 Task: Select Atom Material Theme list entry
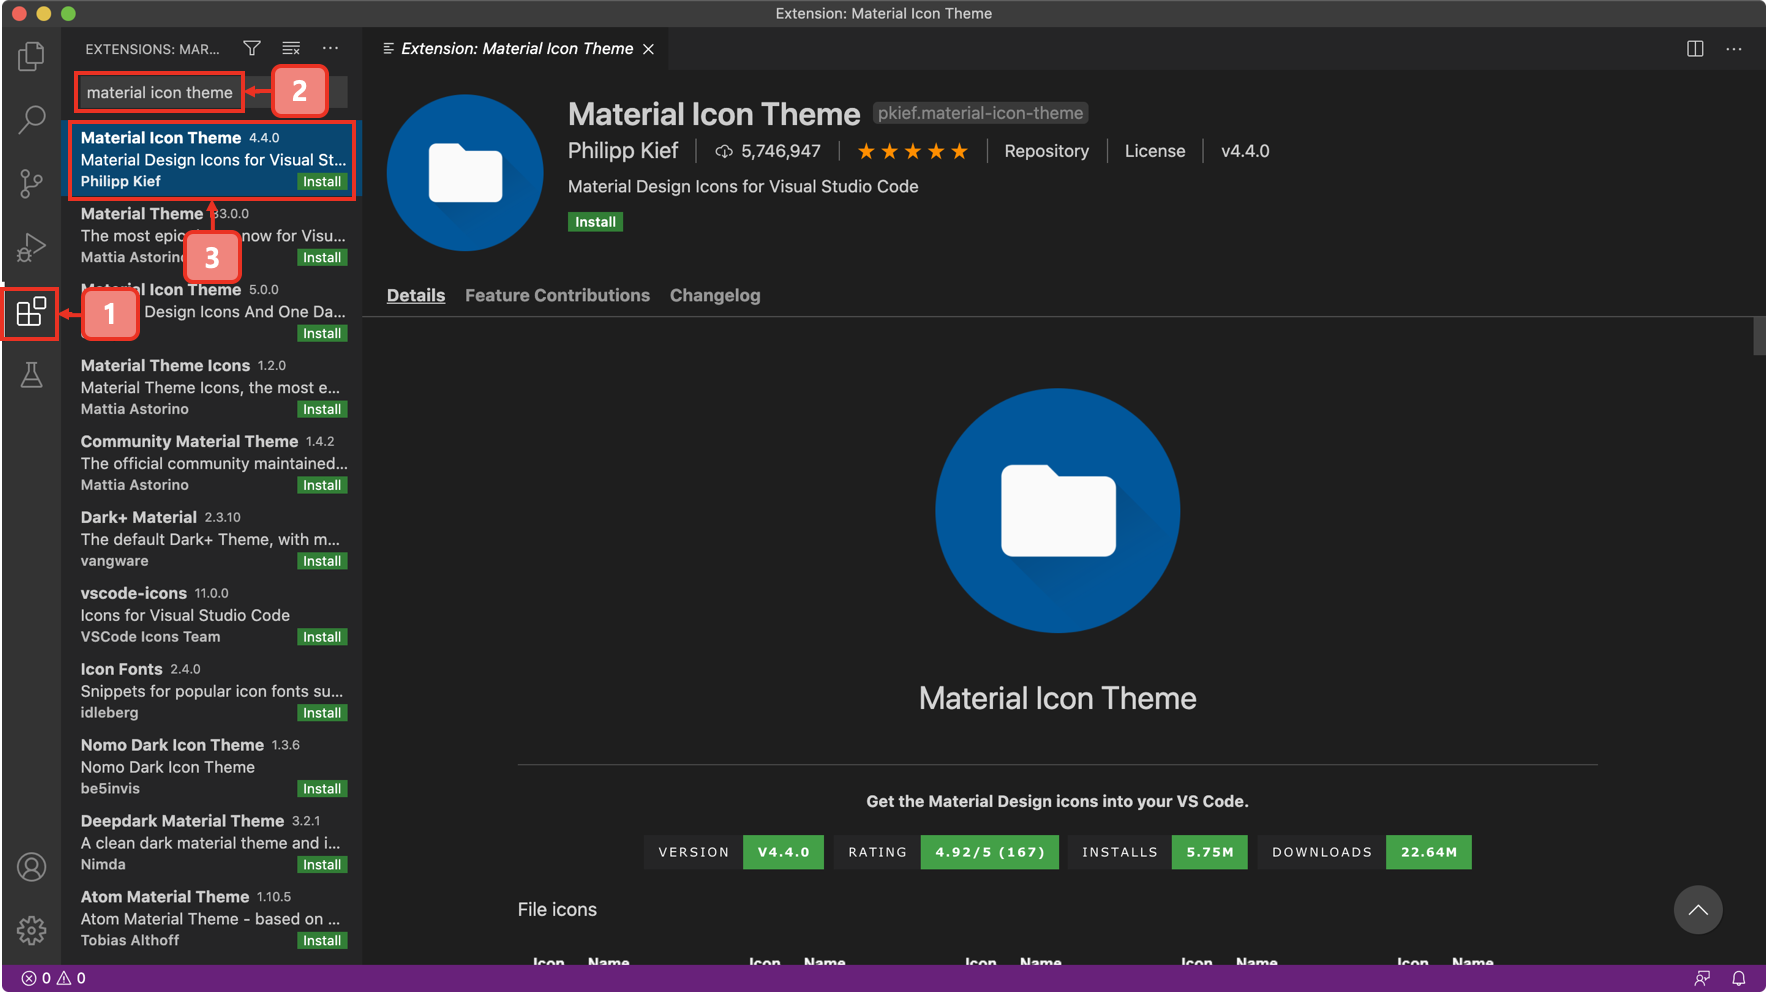tap(212, 919)
